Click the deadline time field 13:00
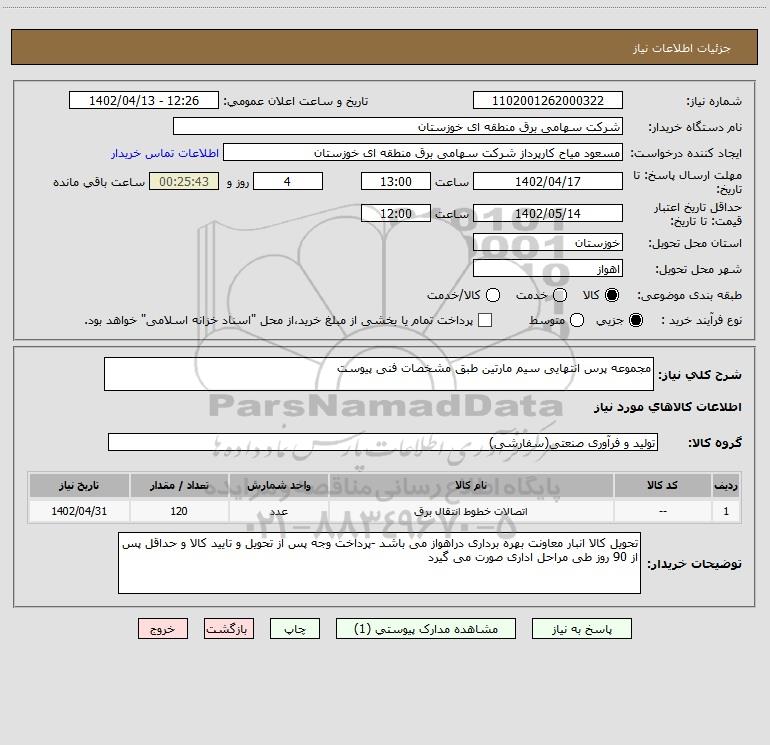 [396, 181]
